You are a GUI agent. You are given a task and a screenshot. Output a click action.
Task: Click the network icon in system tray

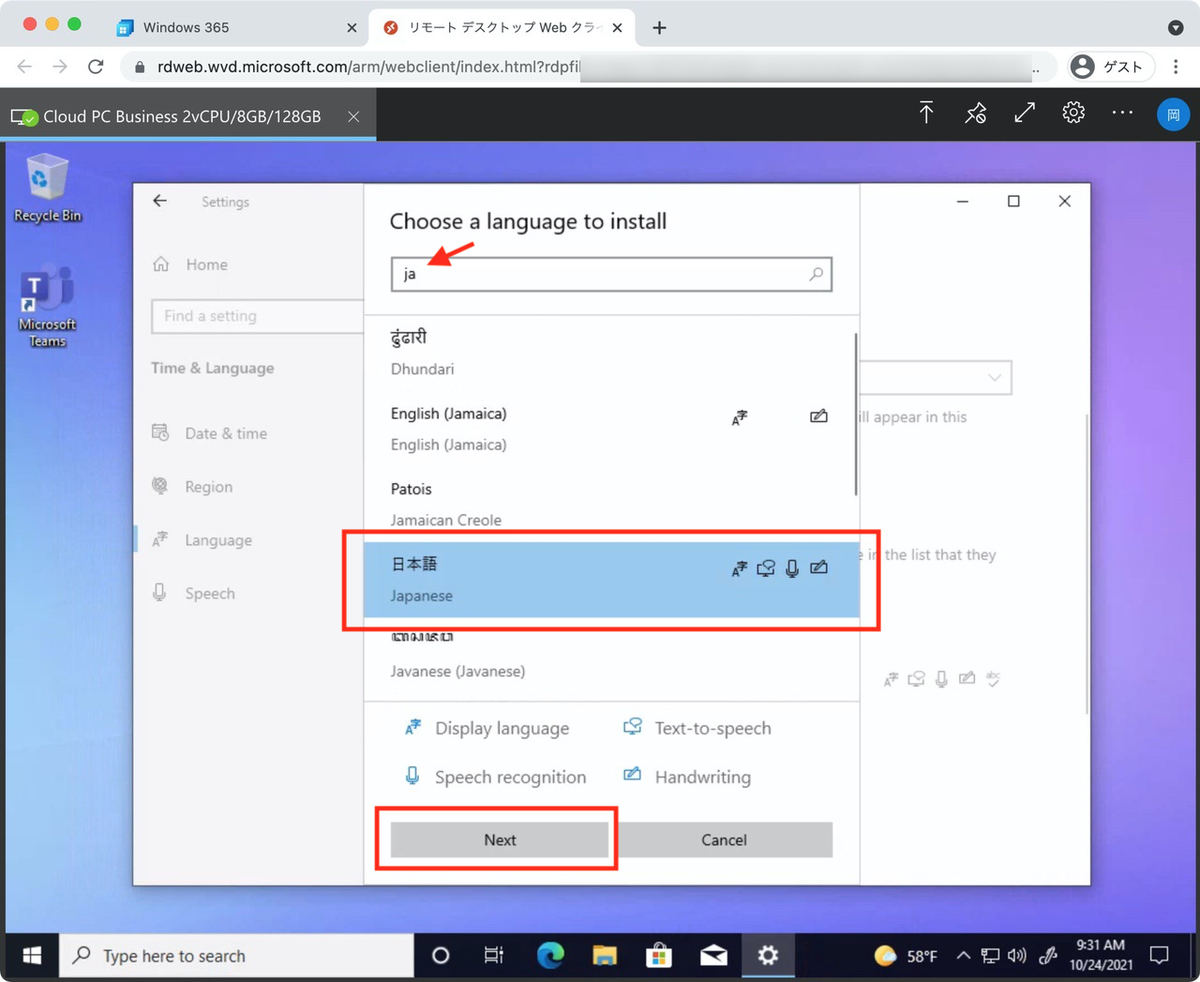click(990, 956)
